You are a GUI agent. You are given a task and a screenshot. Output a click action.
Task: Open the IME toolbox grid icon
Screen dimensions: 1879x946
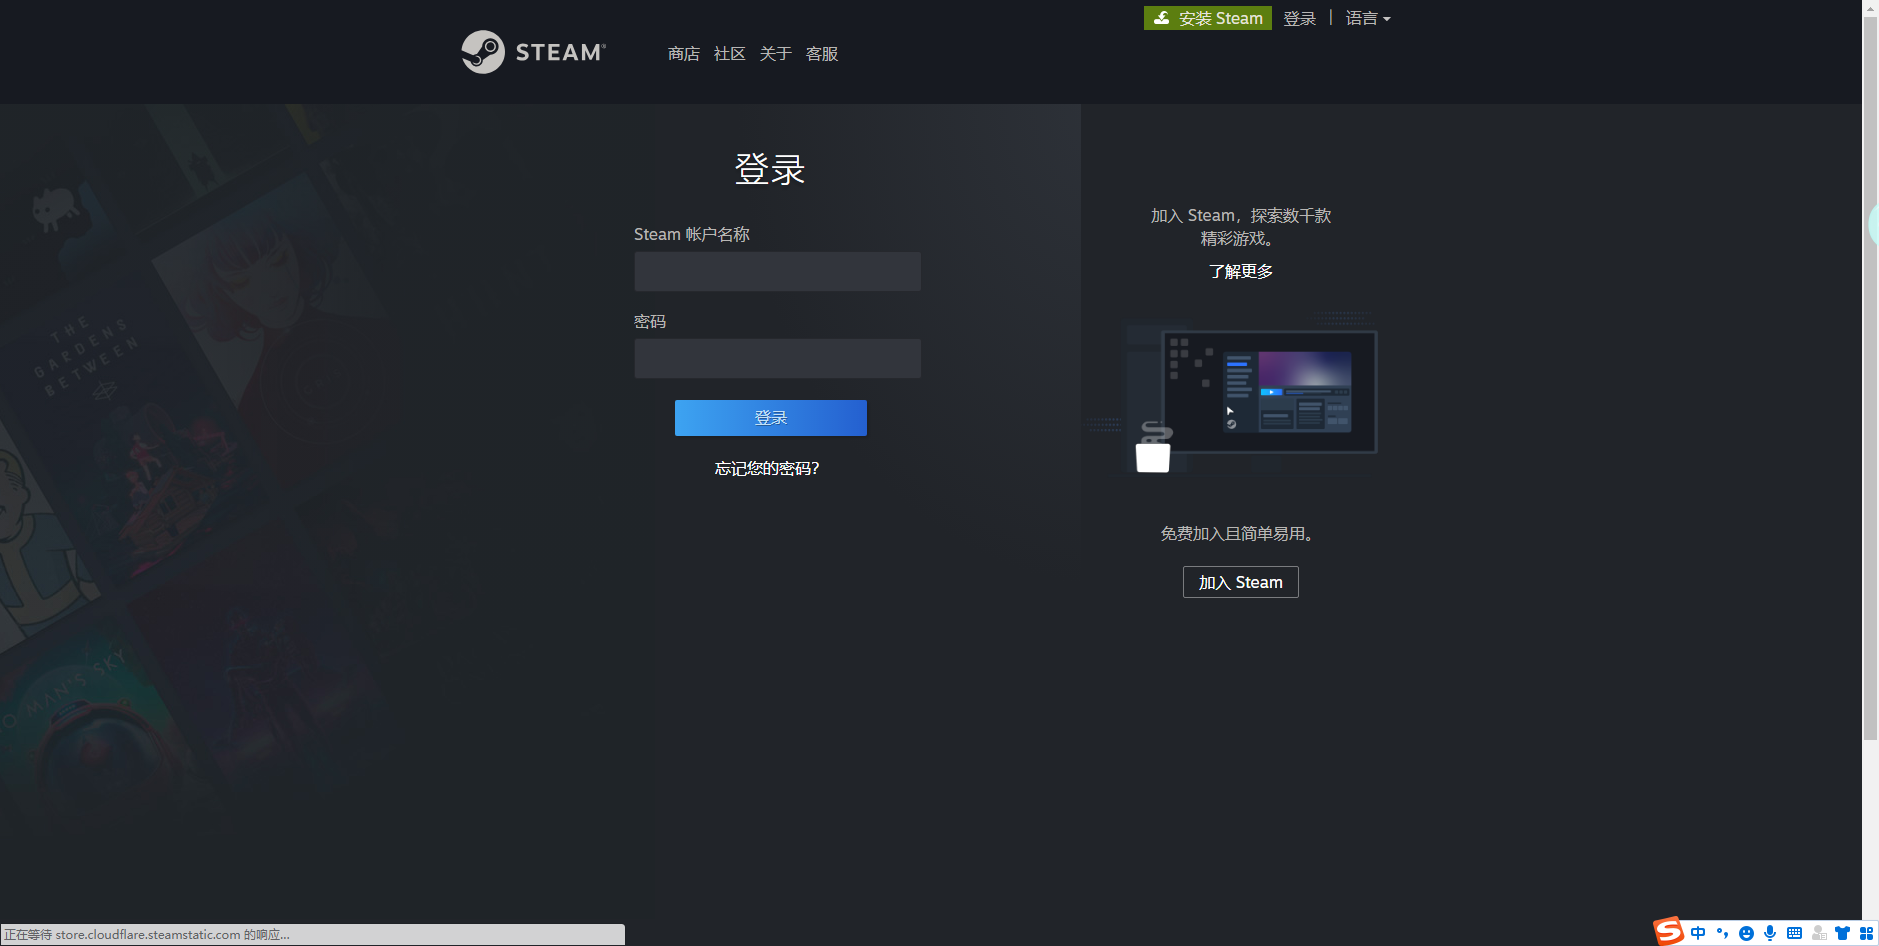point(1866,933)
